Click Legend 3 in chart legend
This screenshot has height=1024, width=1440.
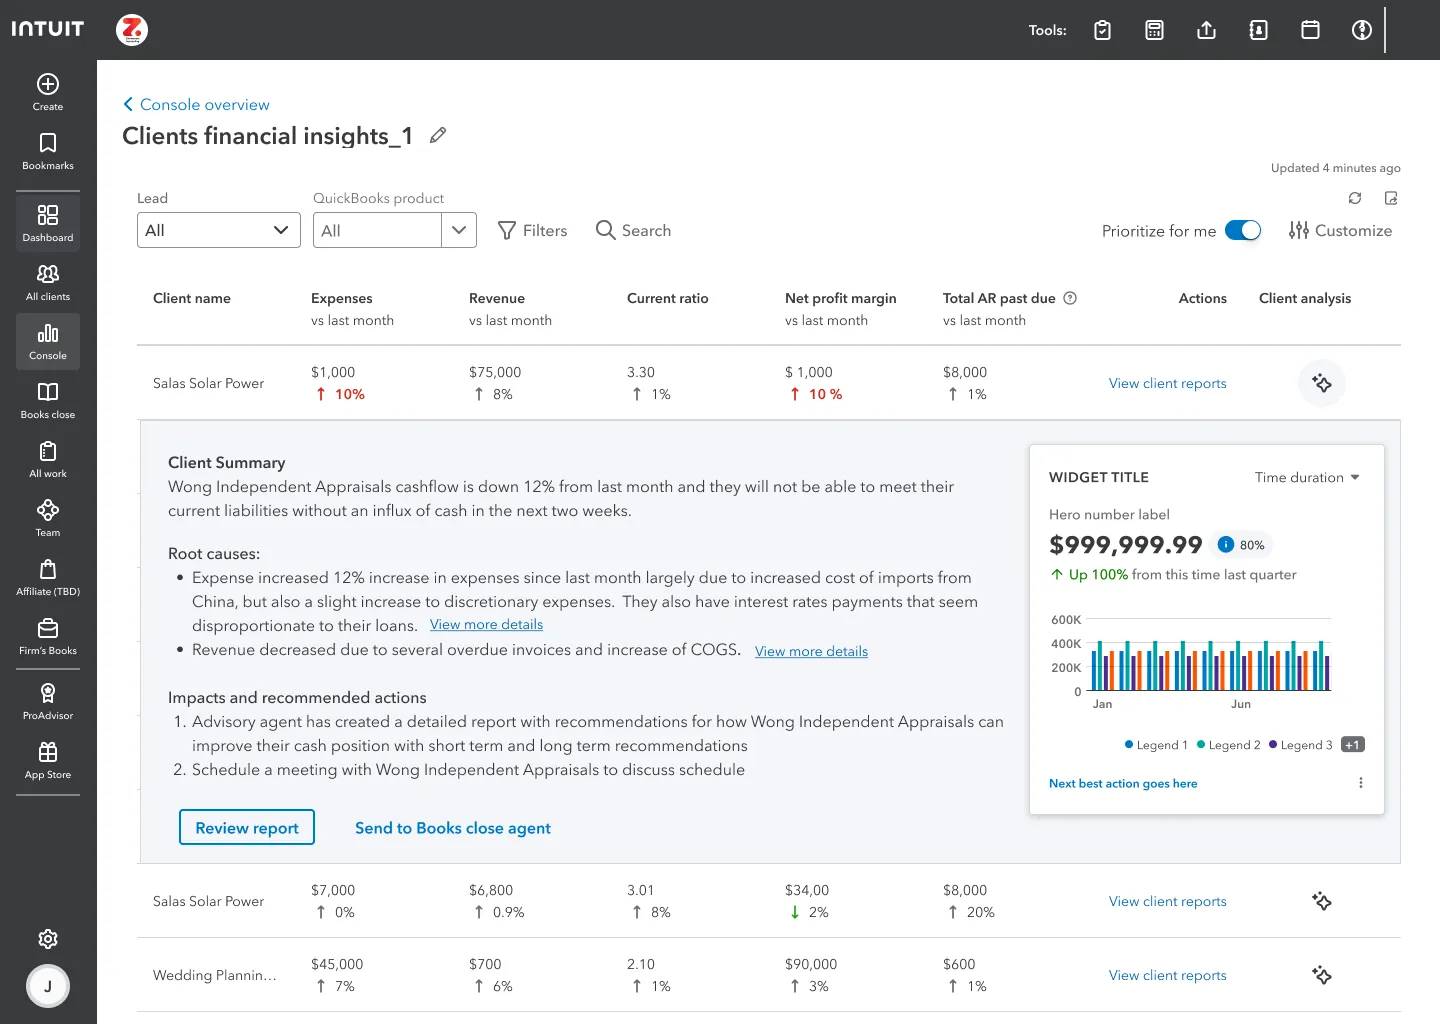click(1300, 745)
